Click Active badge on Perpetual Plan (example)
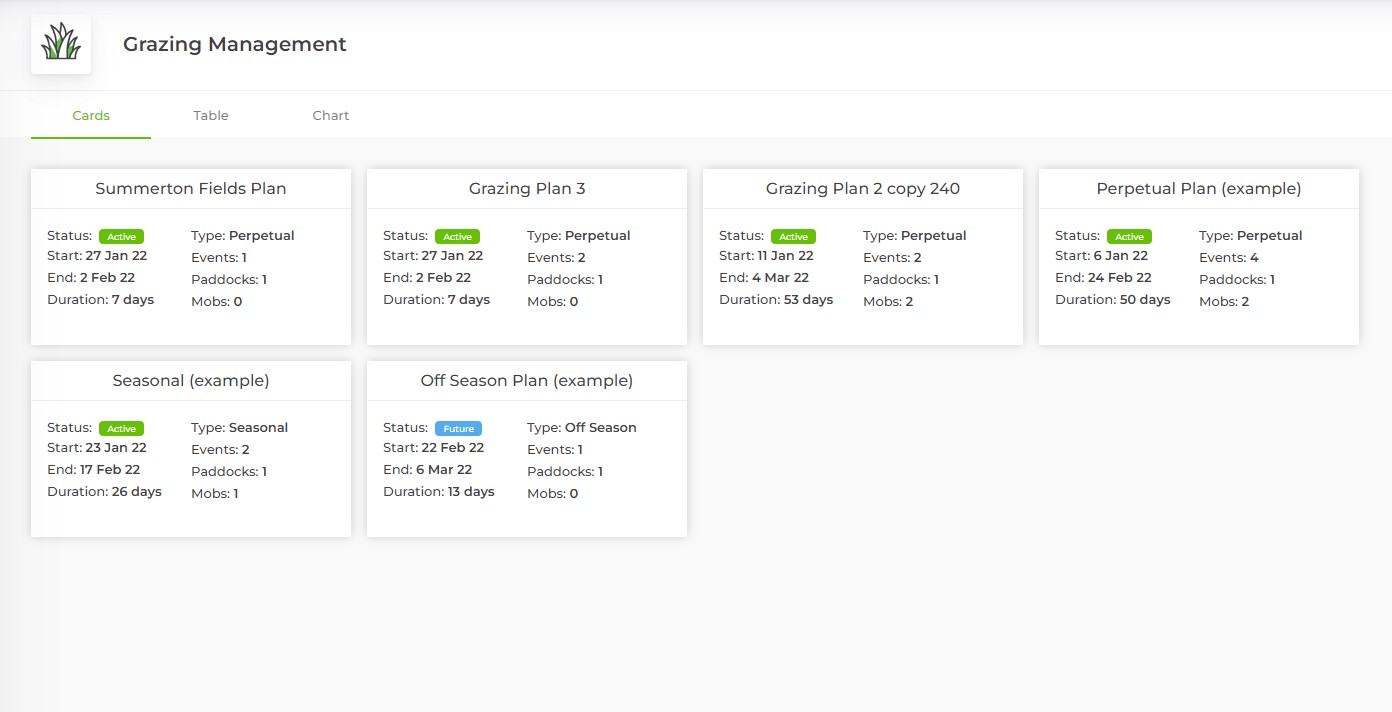Screen dimensions: 1392x712 tap(1129, 237)
